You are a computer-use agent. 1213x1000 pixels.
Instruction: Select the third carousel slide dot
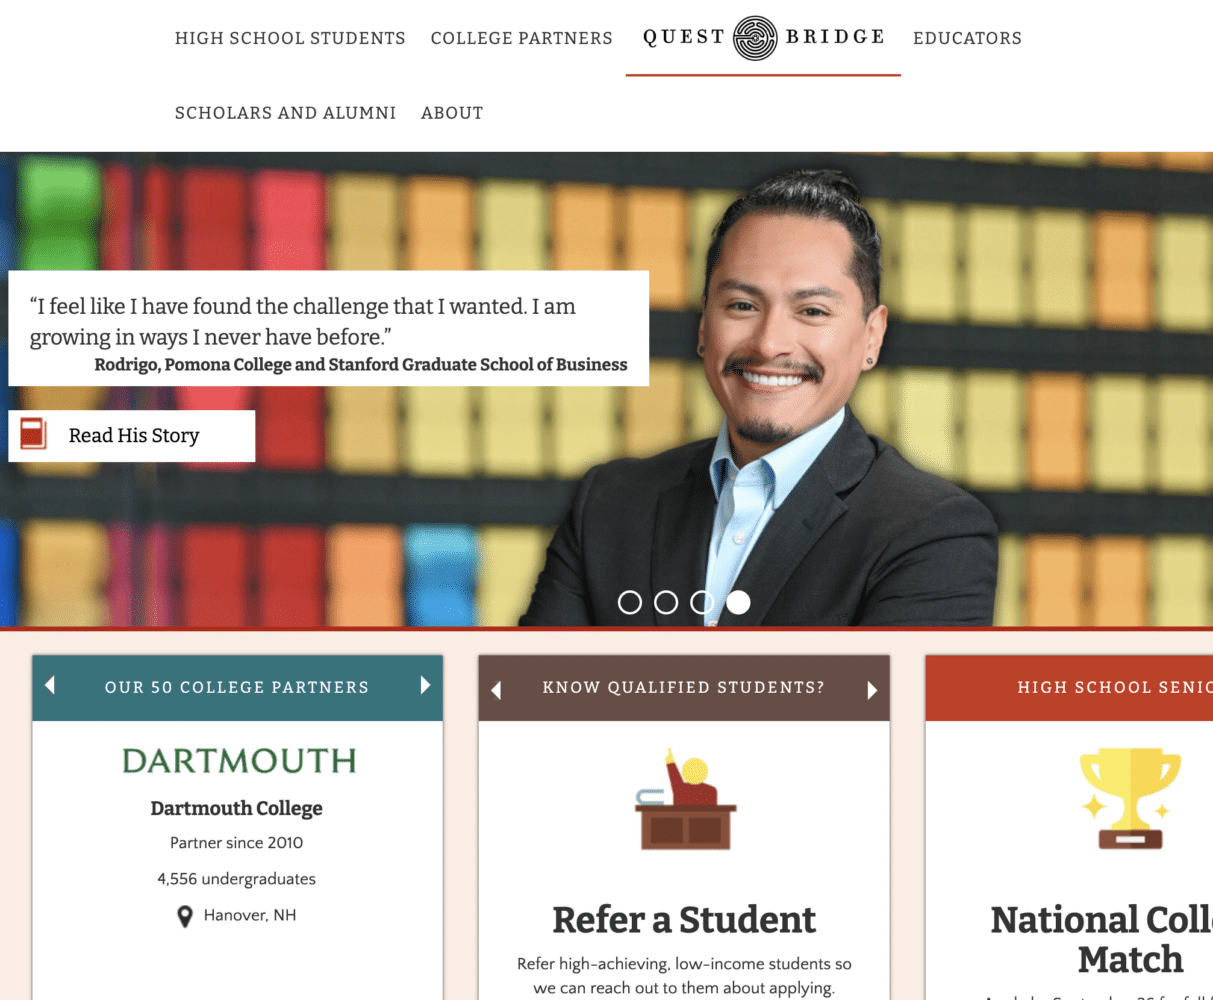(702, 602)
